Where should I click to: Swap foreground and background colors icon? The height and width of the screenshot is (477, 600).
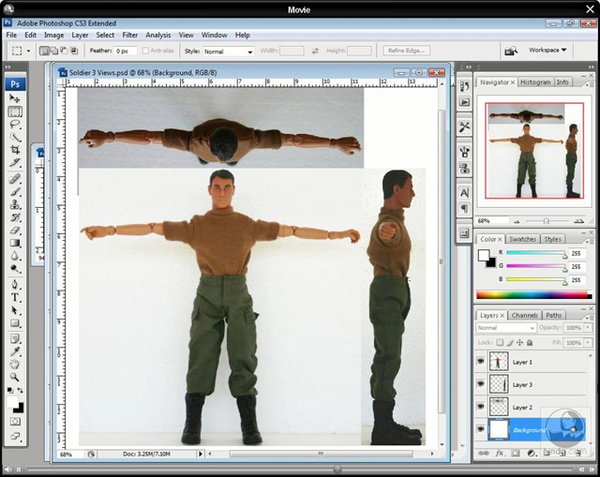pyautogui.click(x=20, y=390)
